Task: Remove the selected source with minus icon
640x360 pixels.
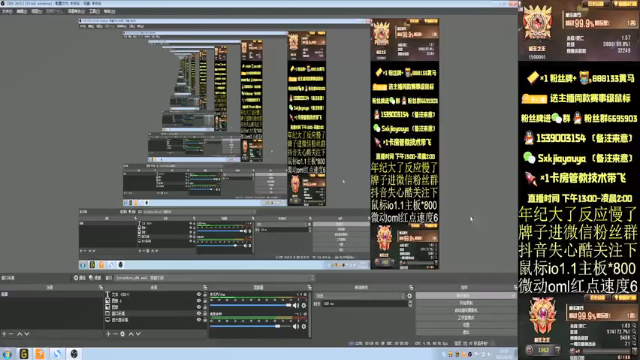Action: point(115,334)
